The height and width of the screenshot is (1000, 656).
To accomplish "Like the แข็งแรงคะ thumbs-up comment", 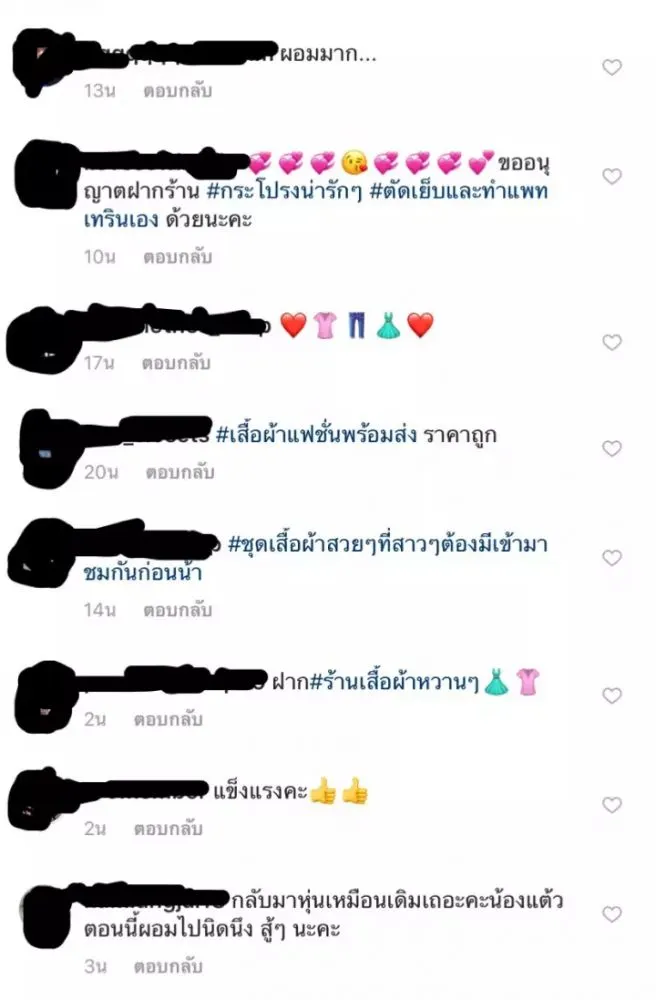I will [612, 805].
